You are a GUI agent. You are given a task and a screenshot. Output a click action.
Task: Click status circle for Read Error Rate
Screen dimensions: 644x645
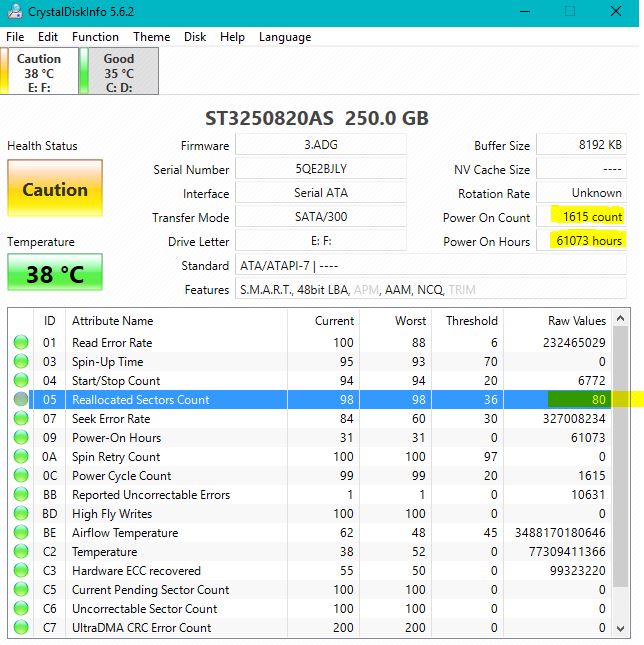point(21,342)
